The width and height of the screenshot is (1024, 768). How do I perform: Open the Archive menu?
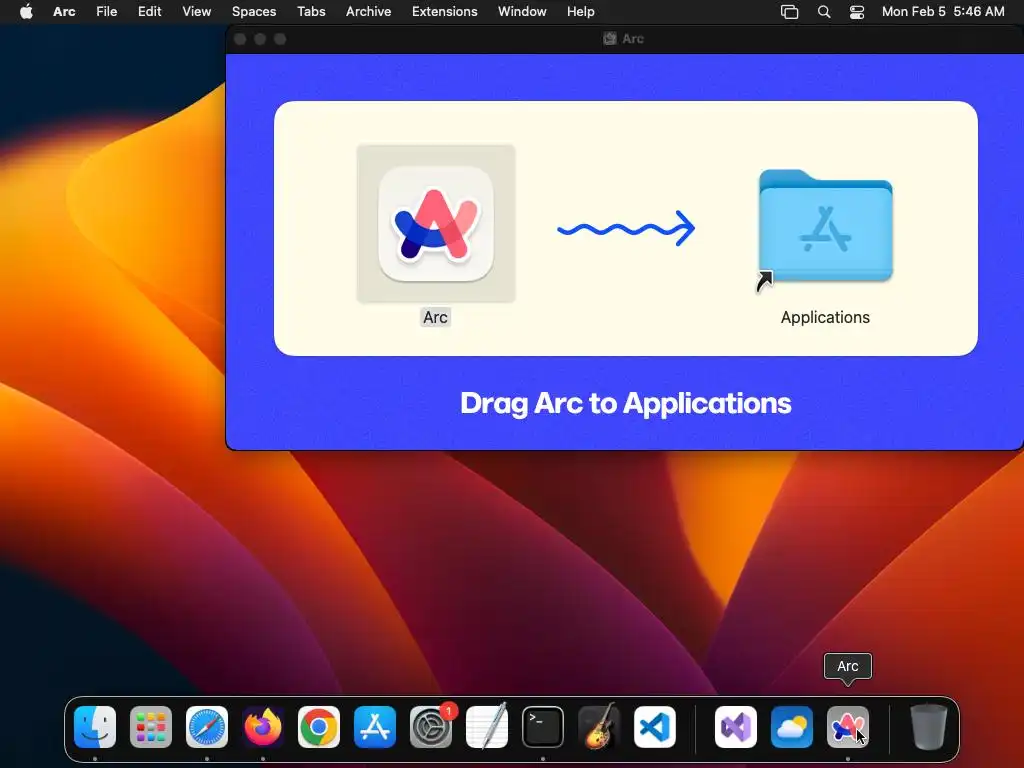[x=368, y=12]
